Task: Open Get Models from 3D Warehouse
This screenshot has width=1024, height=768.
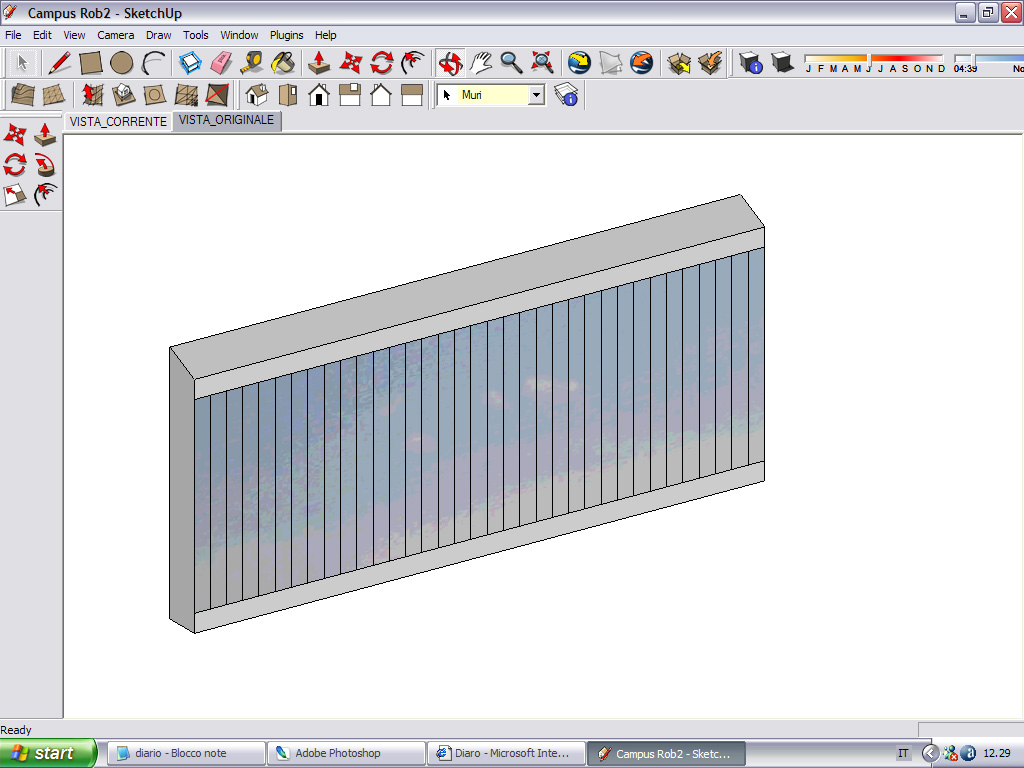Action: pyautogui.click(x=679, y=63)
